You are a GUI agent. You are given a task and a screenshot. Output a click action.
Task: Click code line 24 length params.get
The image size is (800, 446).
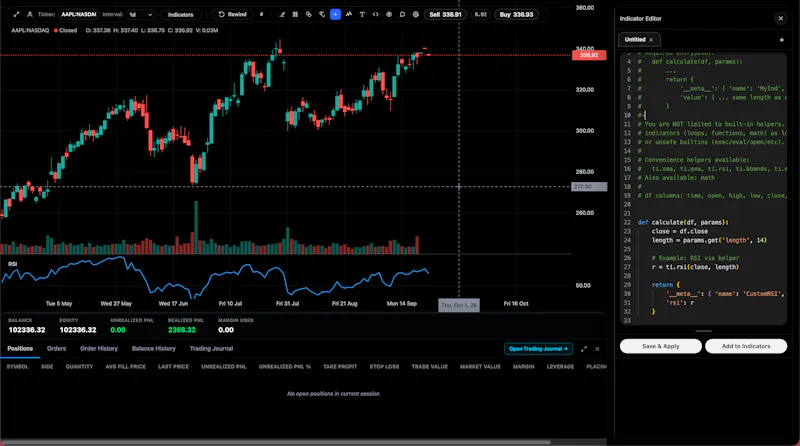pos(709,240)
